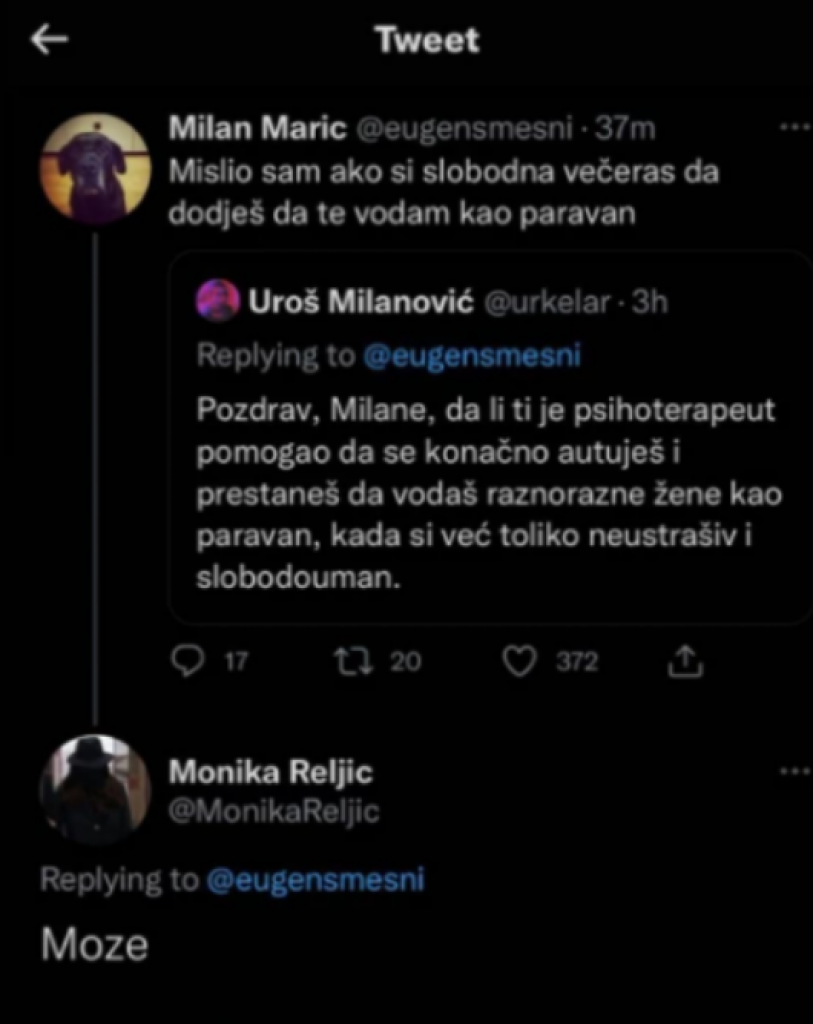Image resolution: width=813 pixels, height=1024 pixels.
Task: Open Monika Reljic's profile picture
Action: tap(93, 793)
